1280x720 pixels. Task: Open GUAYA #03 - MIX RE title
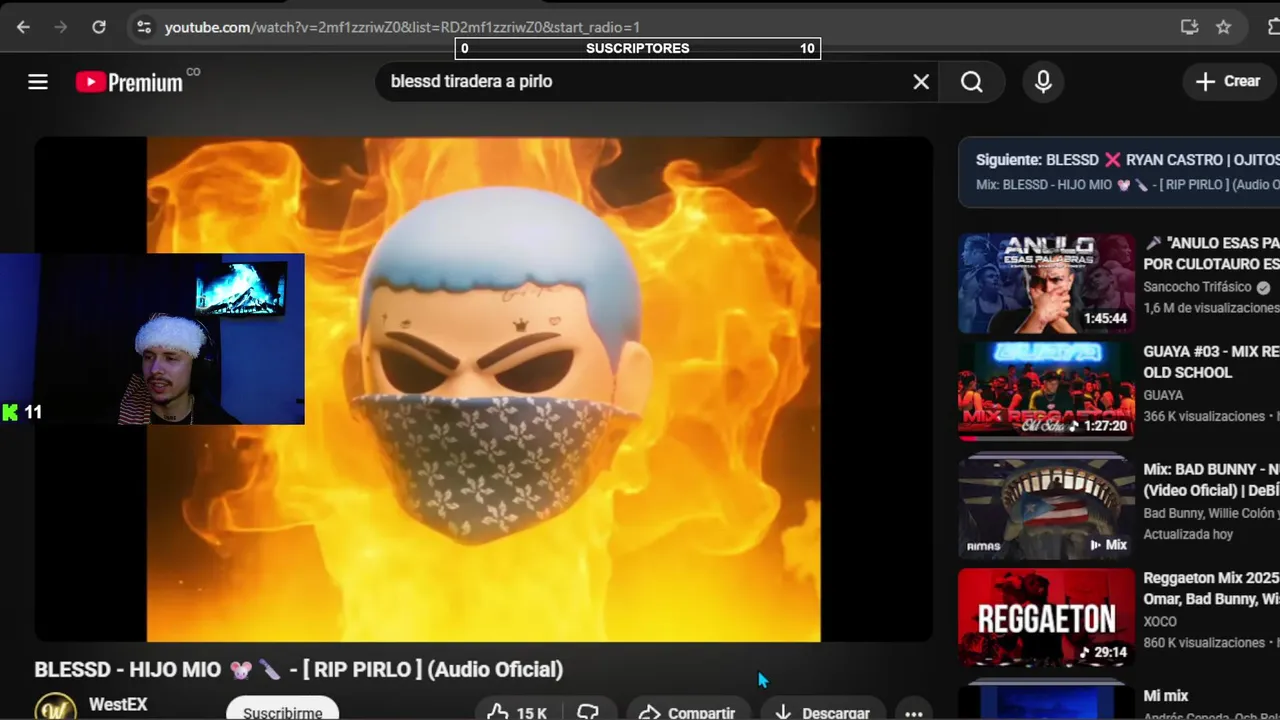click(1212, 362)
